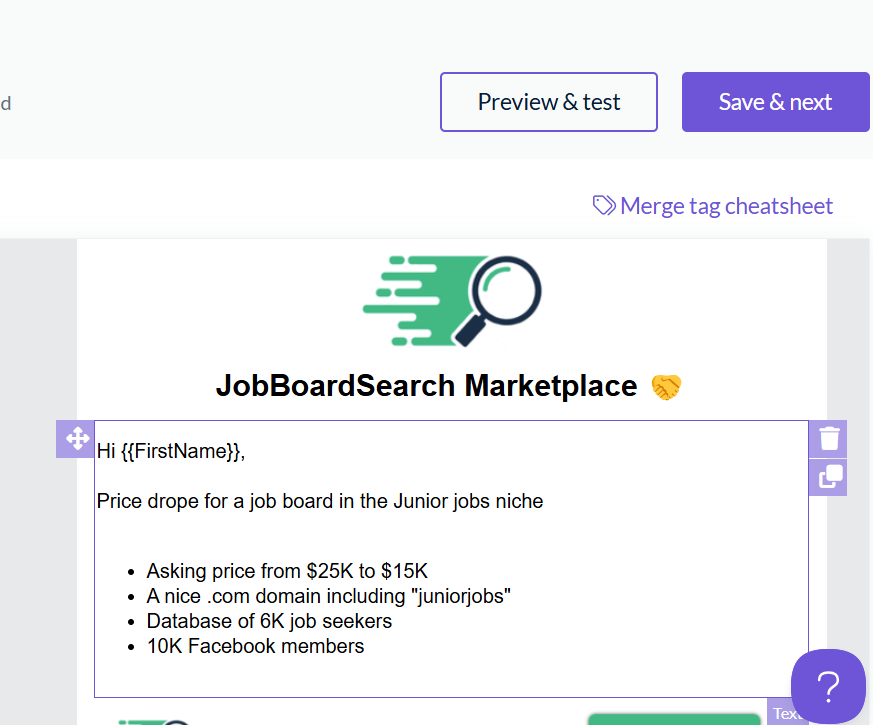This screenshot has height=725, width=873.
Task: Click the tag icon beside Merge tag cheatsheet
Action: point(604,205)
